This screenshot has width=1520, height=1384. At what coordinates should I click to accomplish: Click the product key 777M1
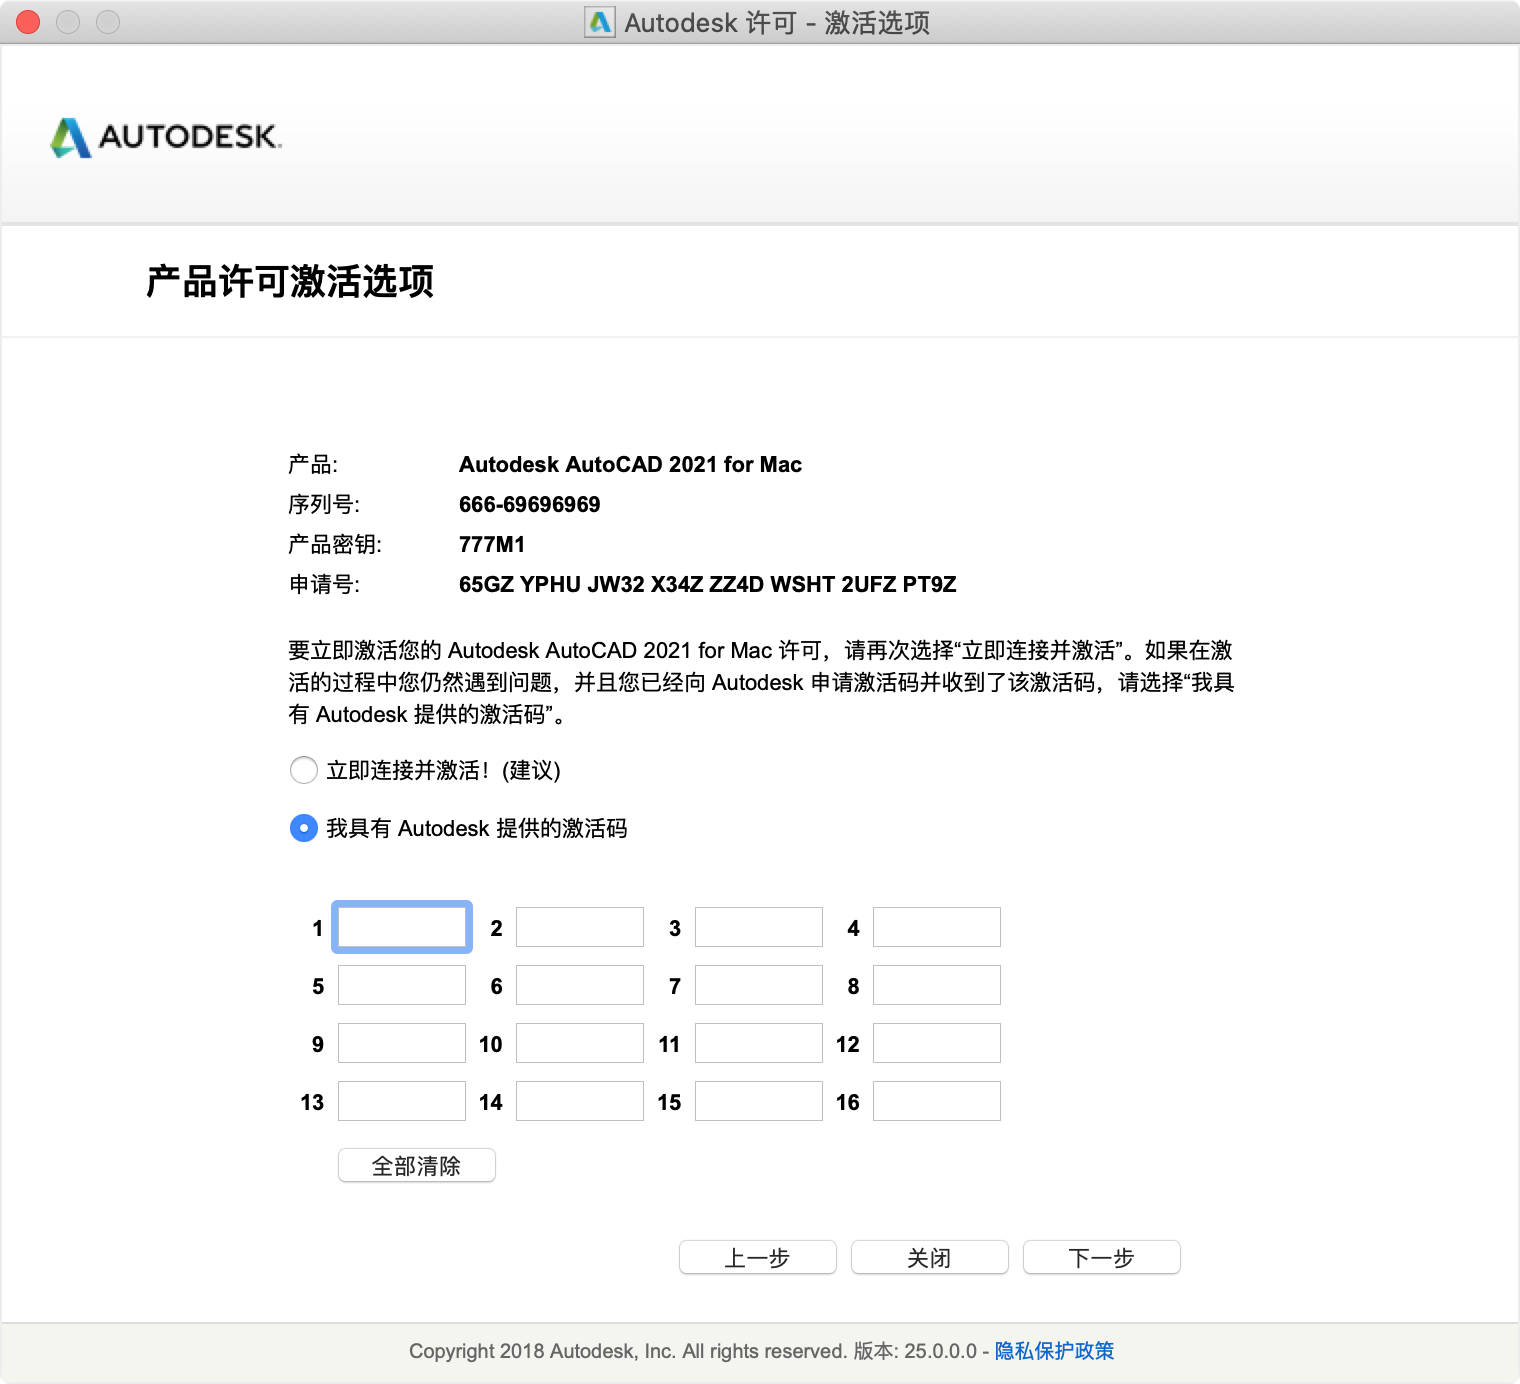pyautogui.click(x=492, y=544)
